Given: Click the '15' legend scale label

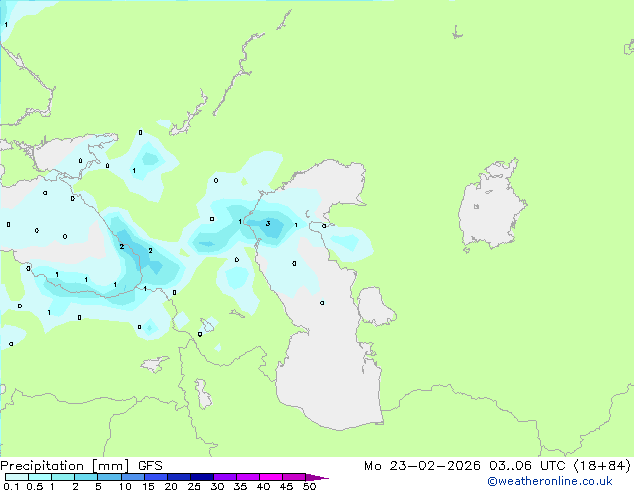Looking at the screenshot, I should click(x=148, y=486).
